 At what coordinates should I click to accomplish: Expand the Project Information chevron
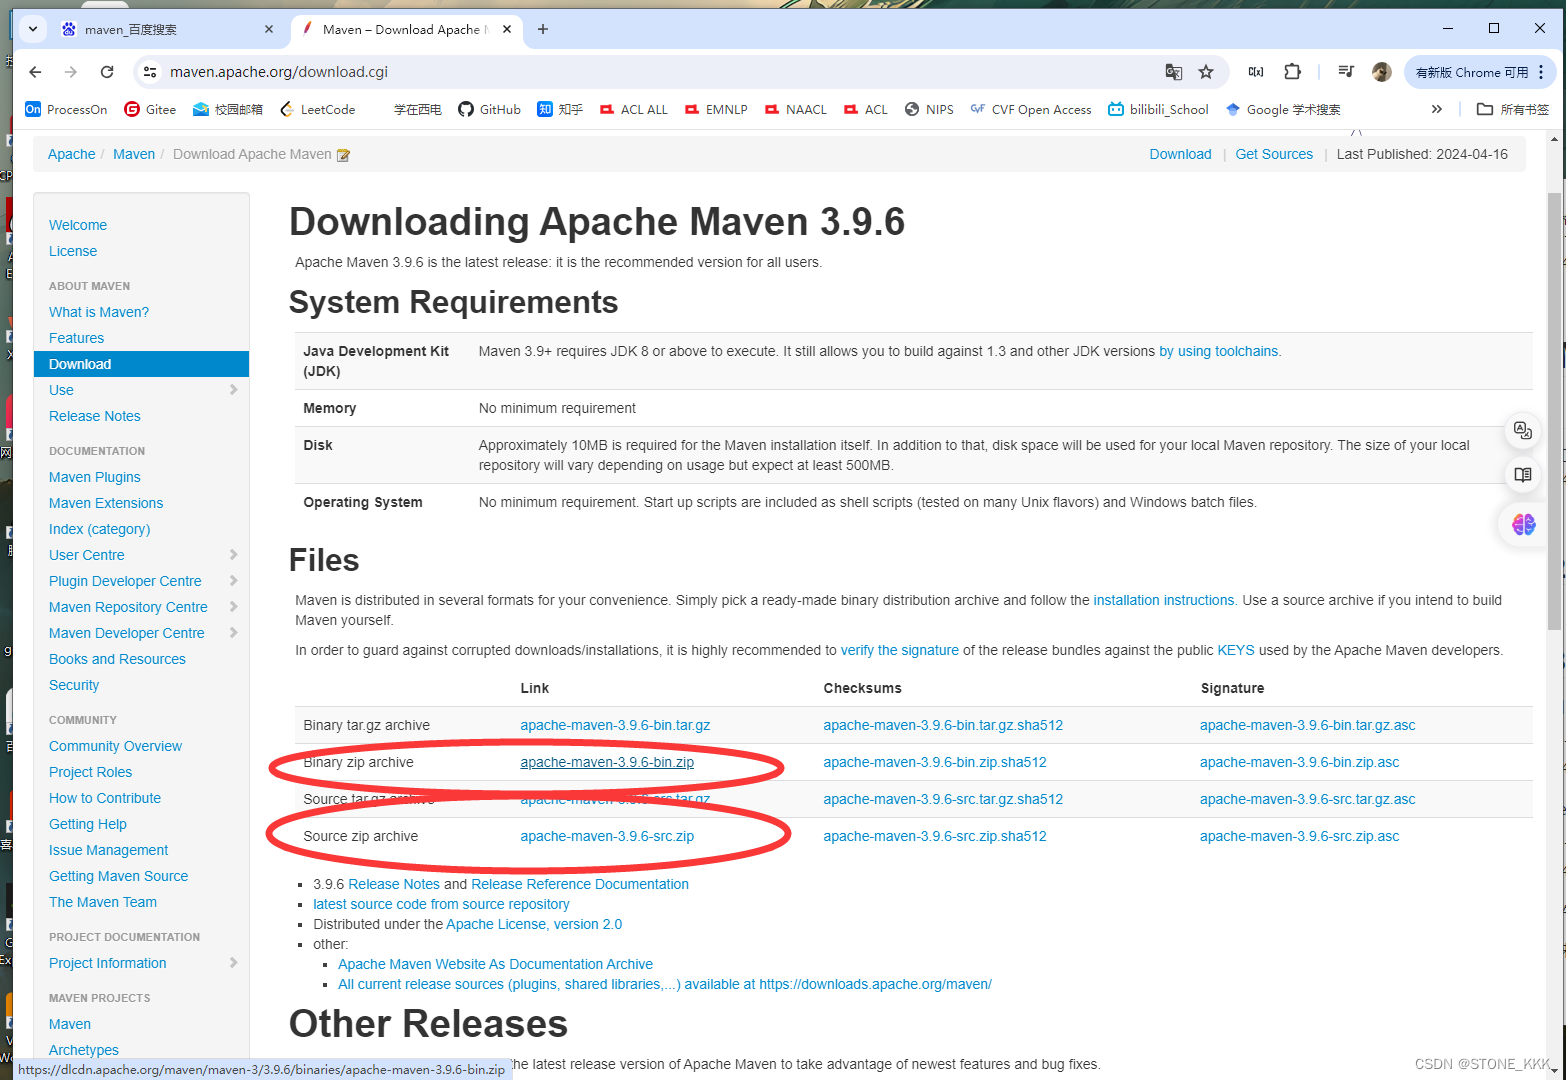[x=233, y=962]
